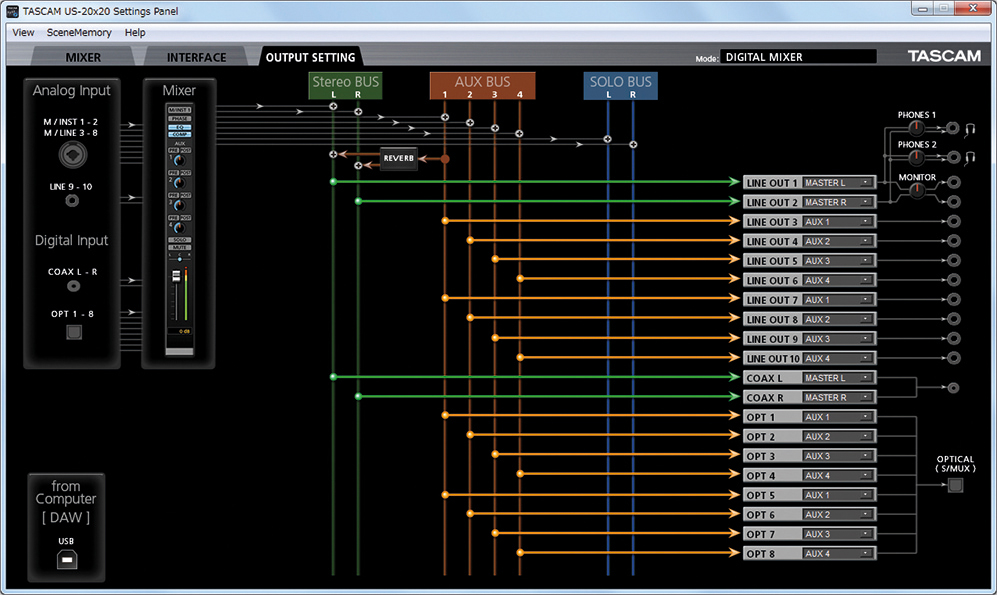Click the USB port icon under from Computer

pos(65,561)
